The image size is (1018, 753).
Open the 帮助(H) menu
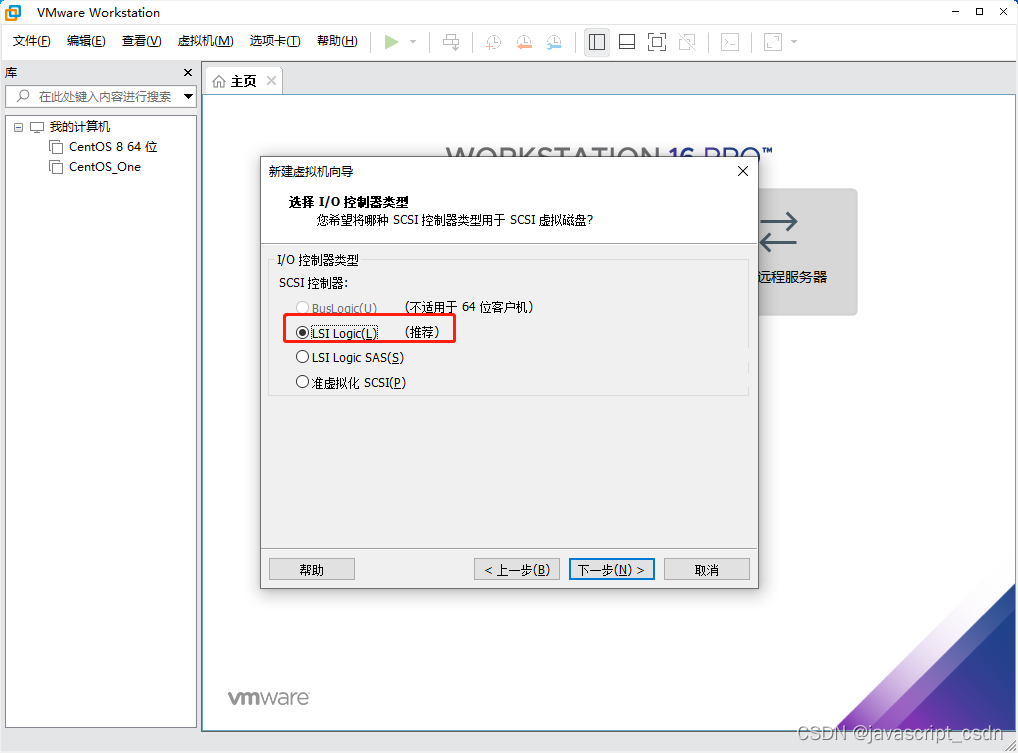pos(337,41)
